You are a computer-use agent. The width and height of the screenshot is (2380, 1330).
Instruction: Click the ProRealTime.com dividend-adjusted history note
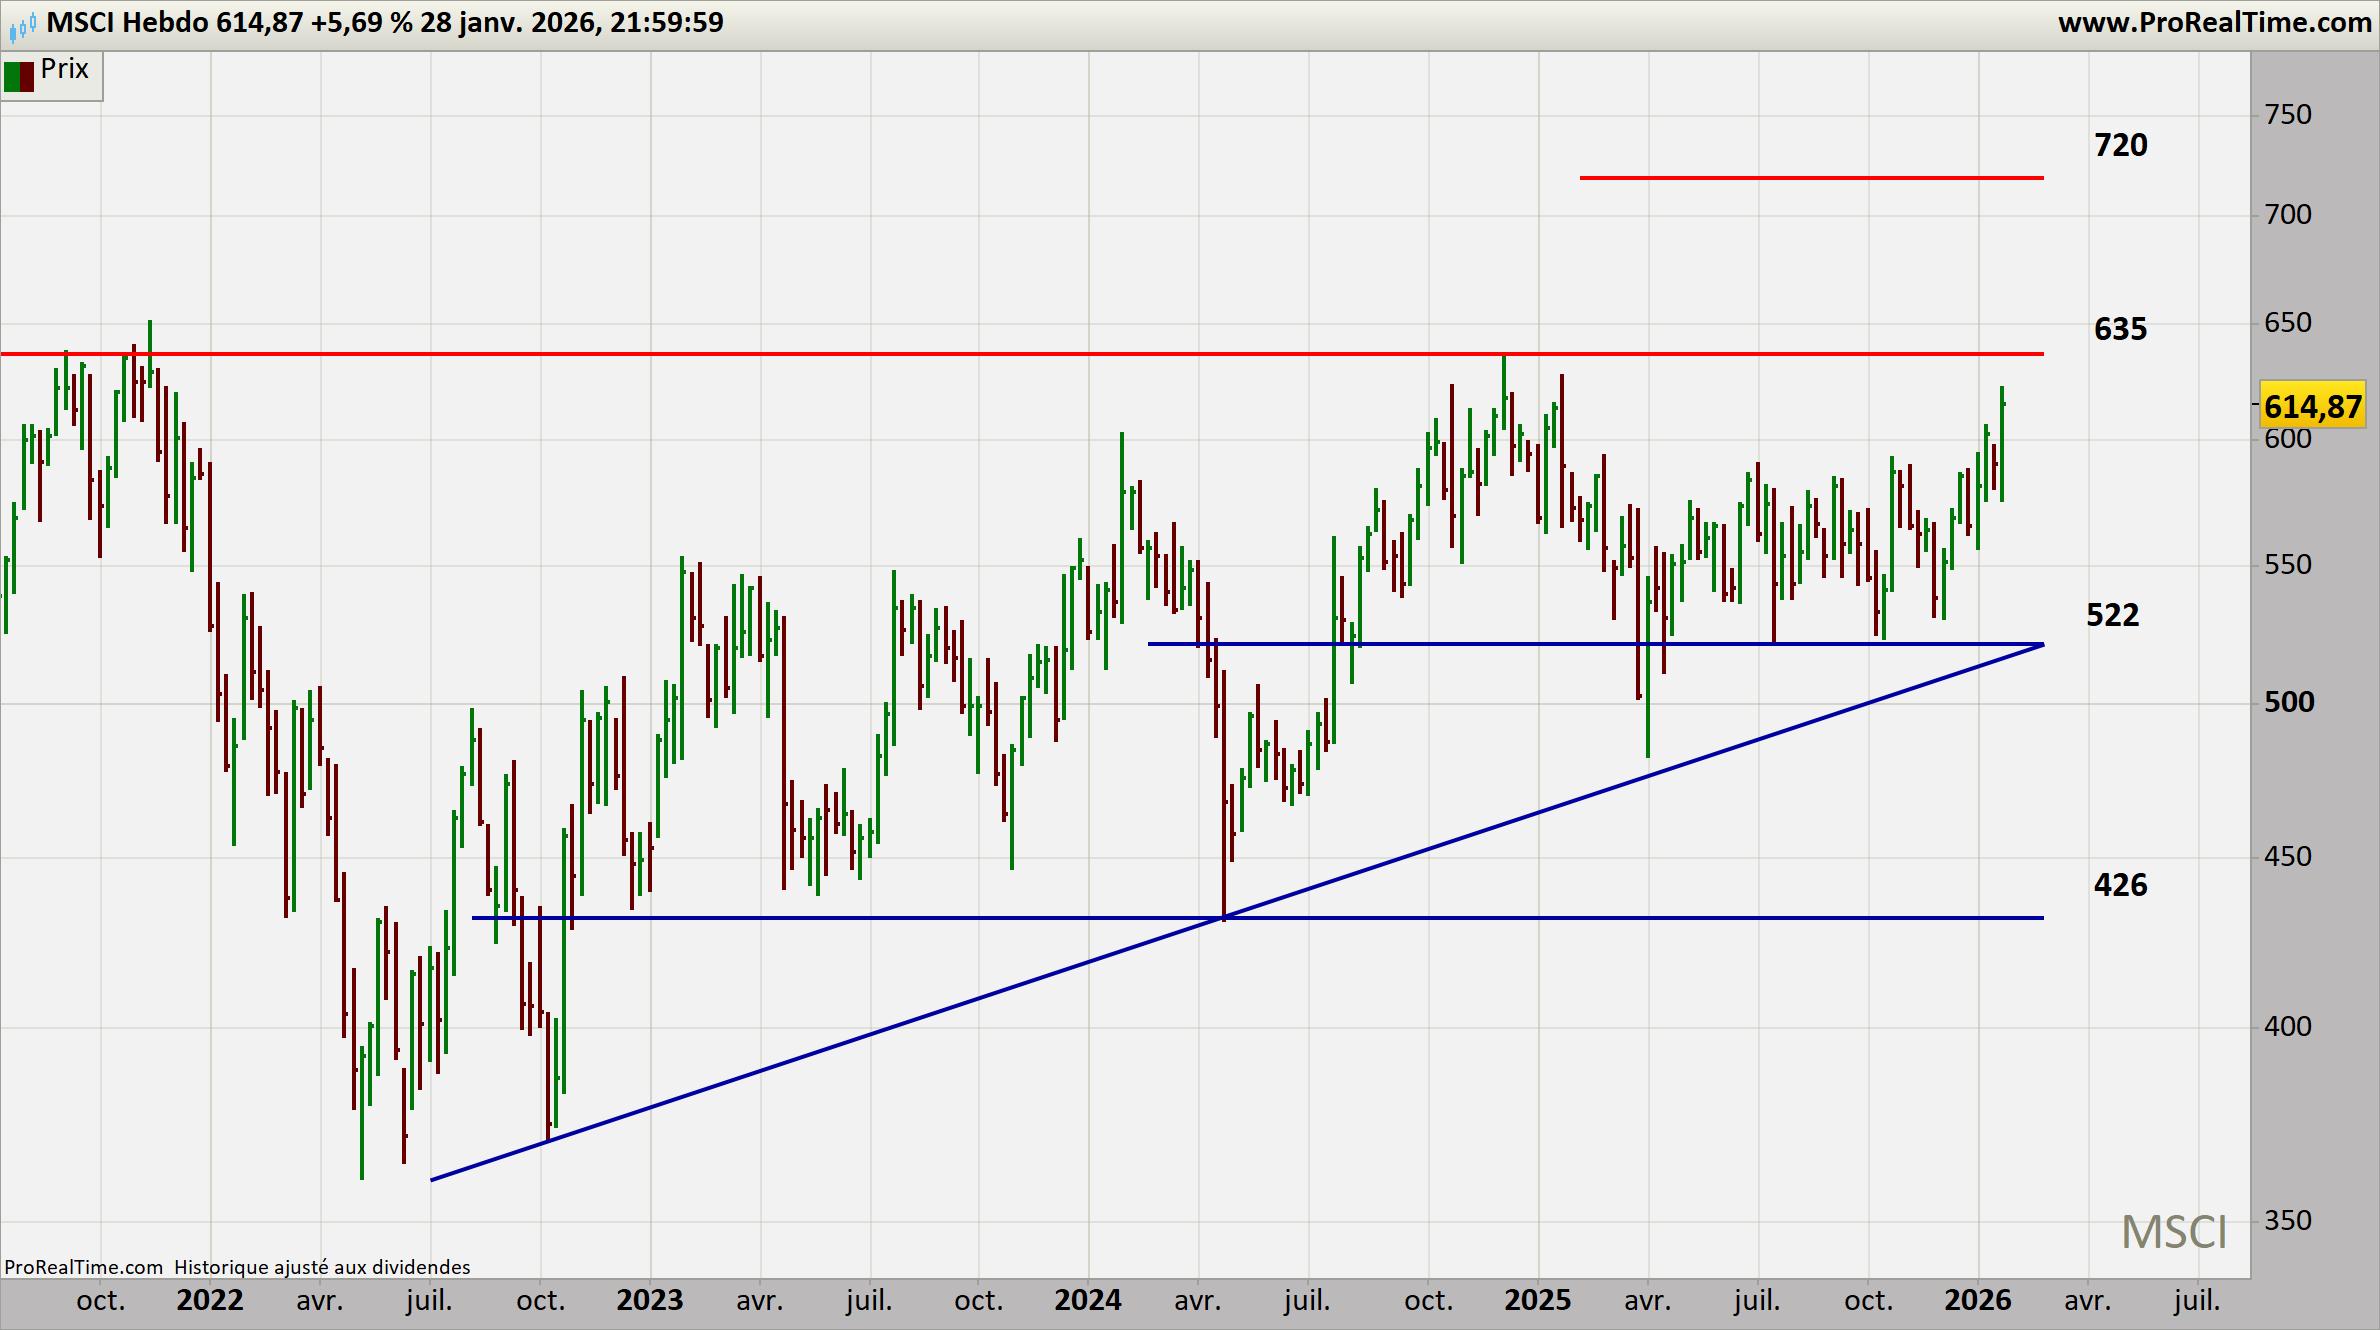click(x=237, y=1267)
